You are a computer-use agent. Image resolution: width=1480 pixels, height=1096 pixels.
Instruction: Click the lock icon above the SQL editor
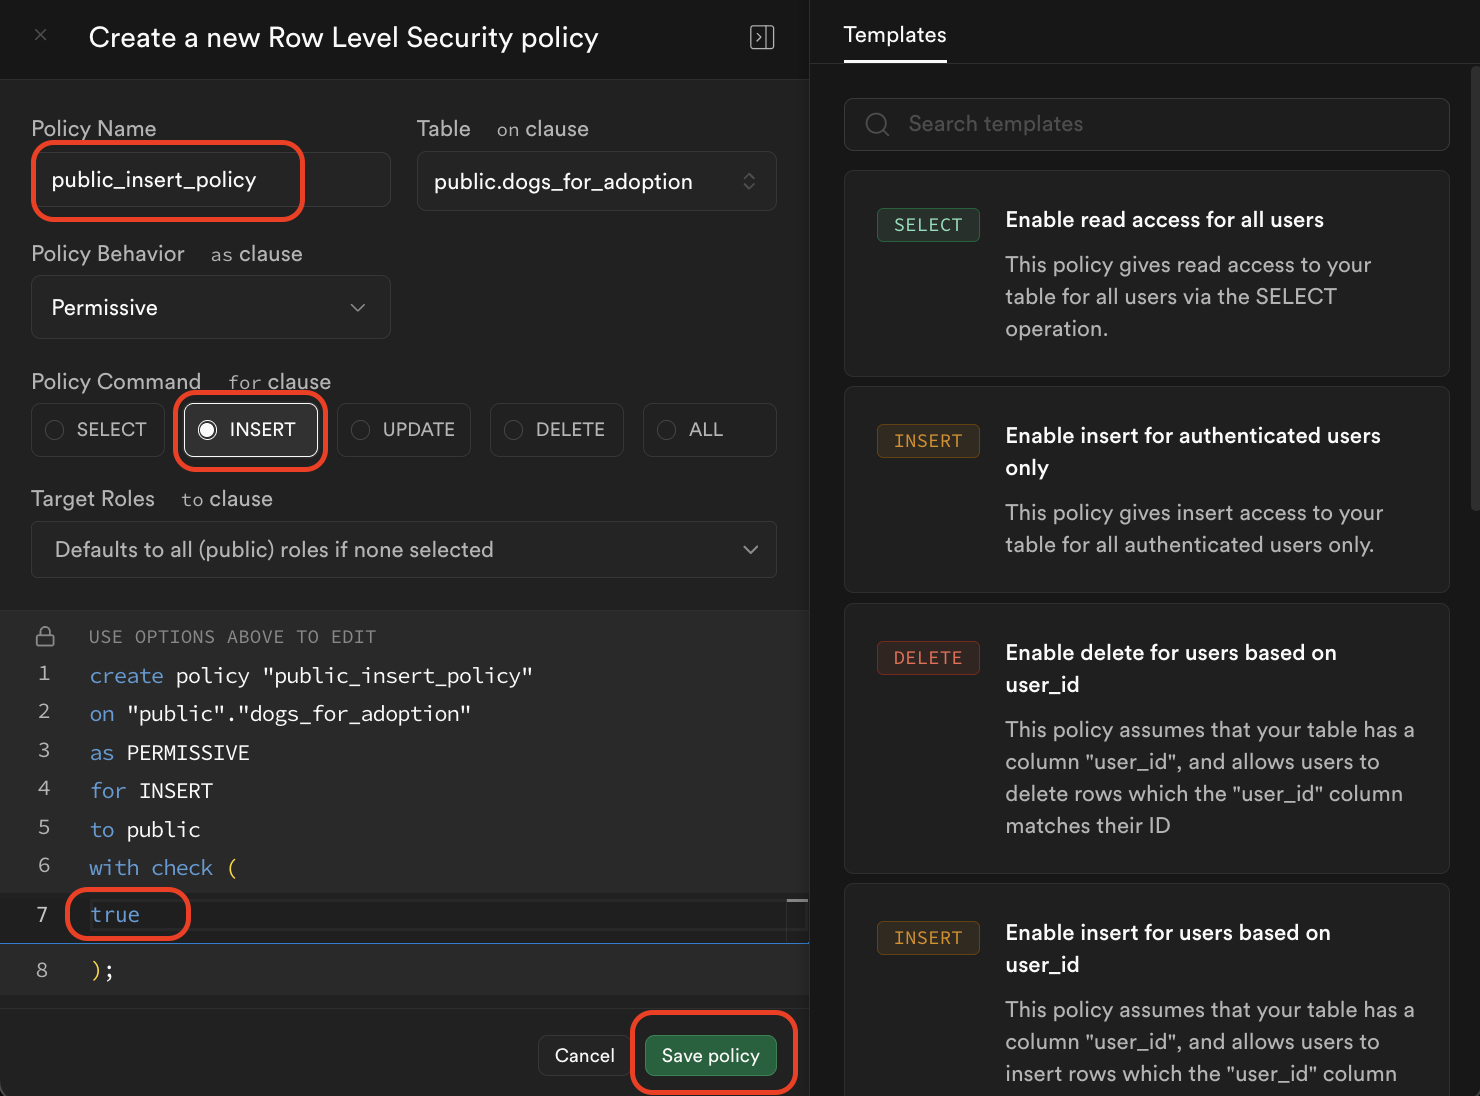[x=45, y=636]
